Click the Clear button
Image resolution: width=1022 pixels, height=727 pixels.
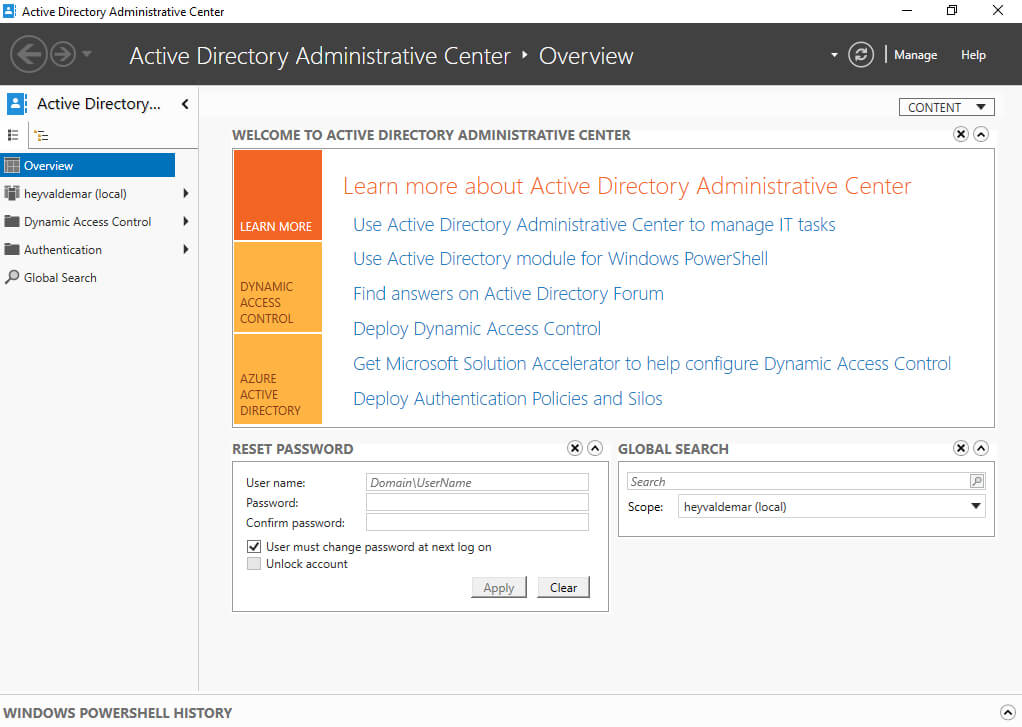point(563,587)
